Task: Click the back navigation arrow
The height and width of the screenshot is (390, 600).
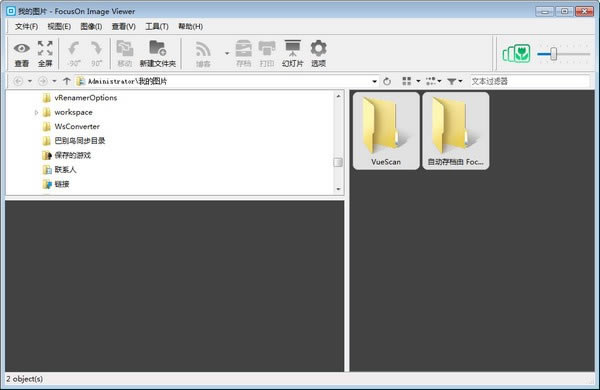Action: point(18,81)
